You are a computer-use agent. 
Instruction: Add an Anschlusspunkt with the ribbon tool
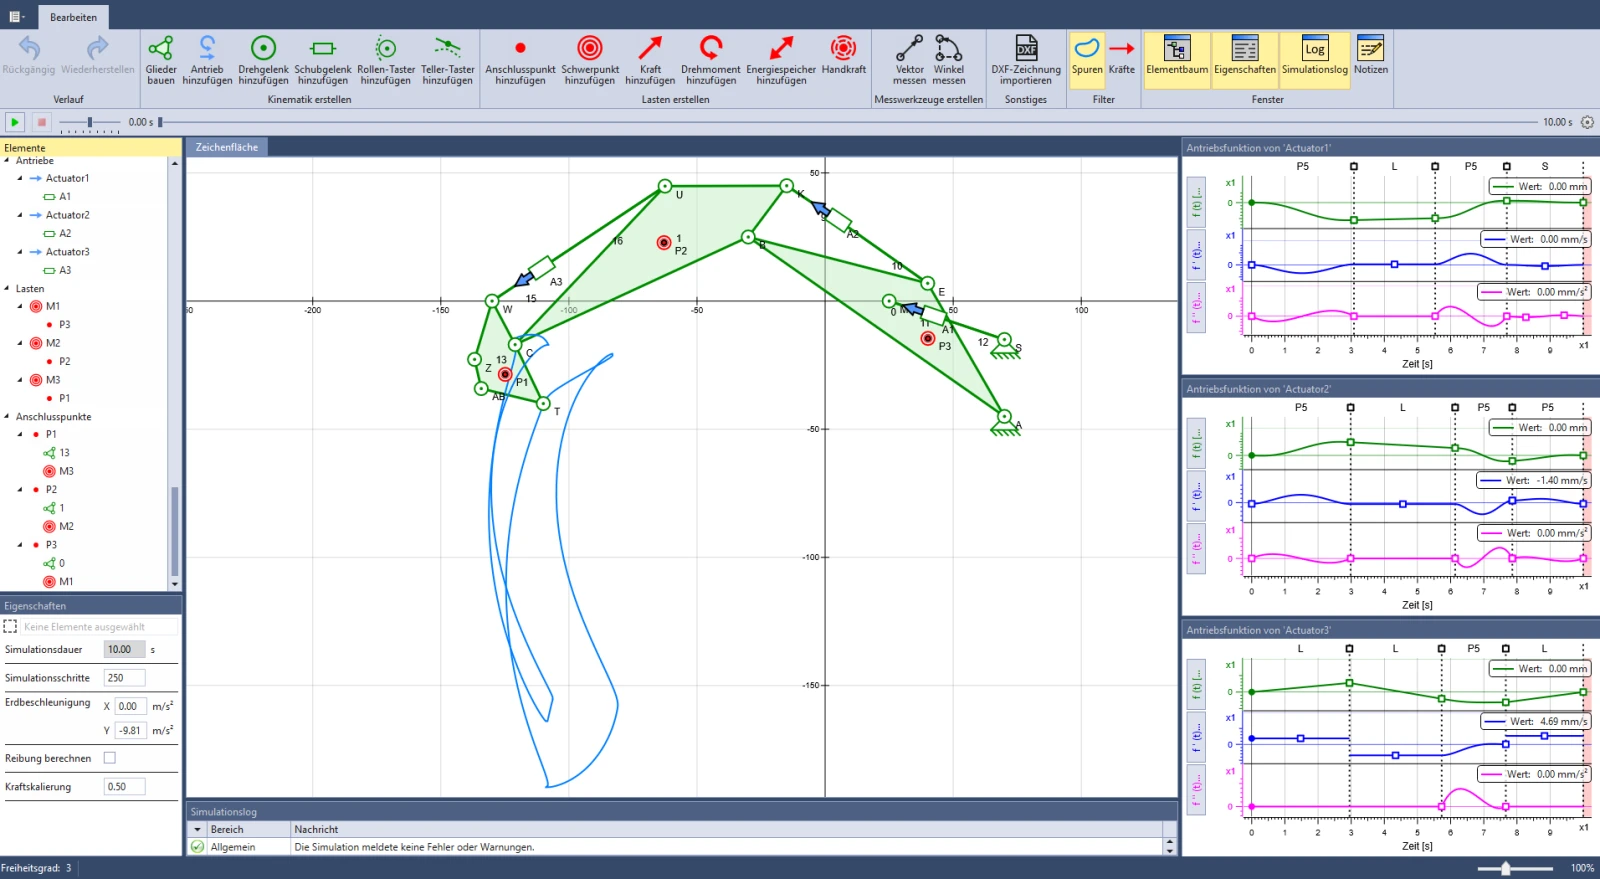point(520,60)
